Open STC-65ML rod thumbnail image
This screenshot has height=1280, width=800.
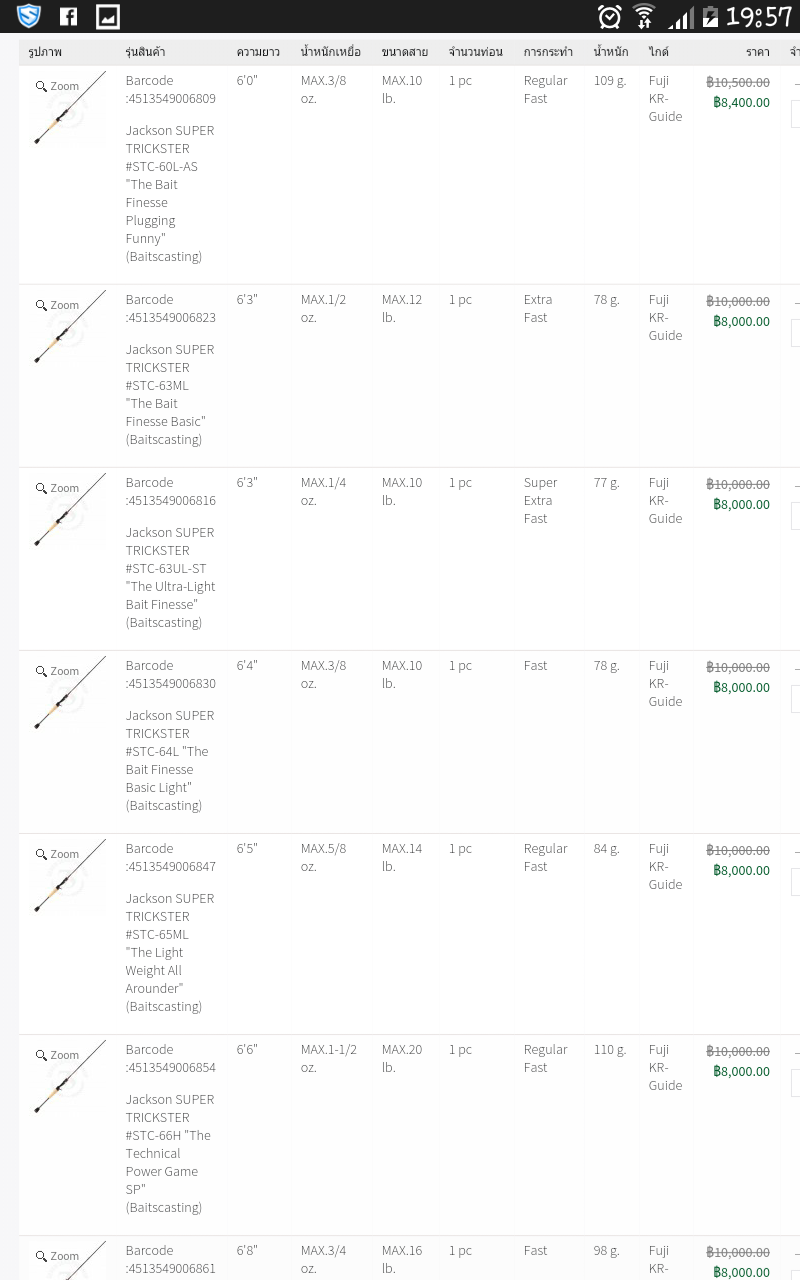pos(69,876)
